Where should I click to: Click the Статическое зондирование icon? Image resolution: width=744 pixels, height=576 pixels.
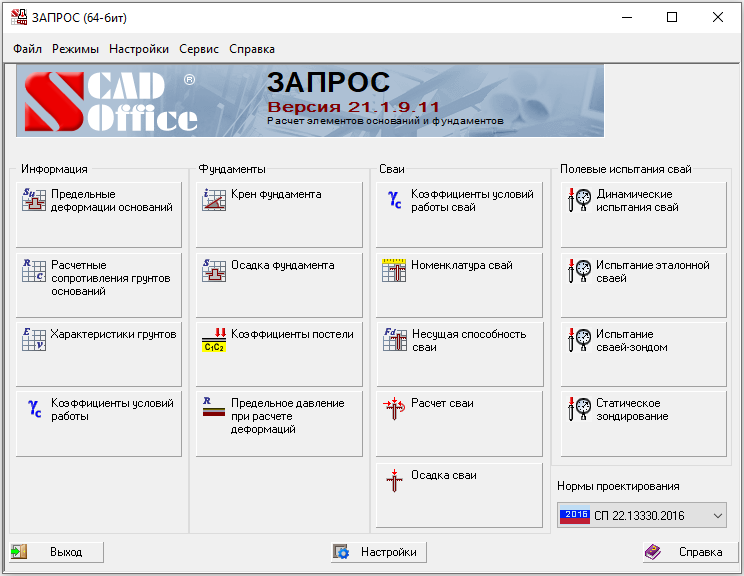(x=578, y=409)
